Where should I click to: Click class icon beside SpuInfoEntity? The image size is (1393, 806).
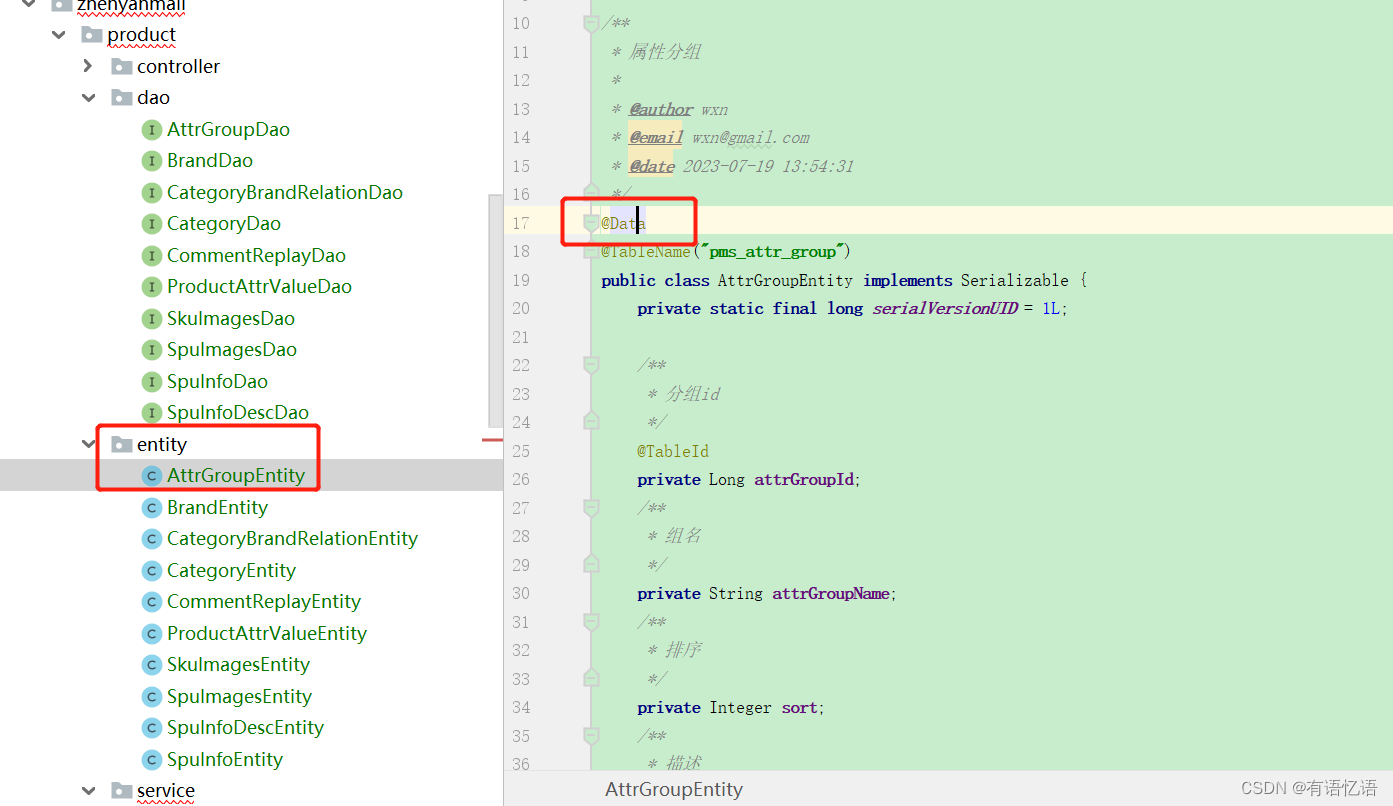point(152,760)
